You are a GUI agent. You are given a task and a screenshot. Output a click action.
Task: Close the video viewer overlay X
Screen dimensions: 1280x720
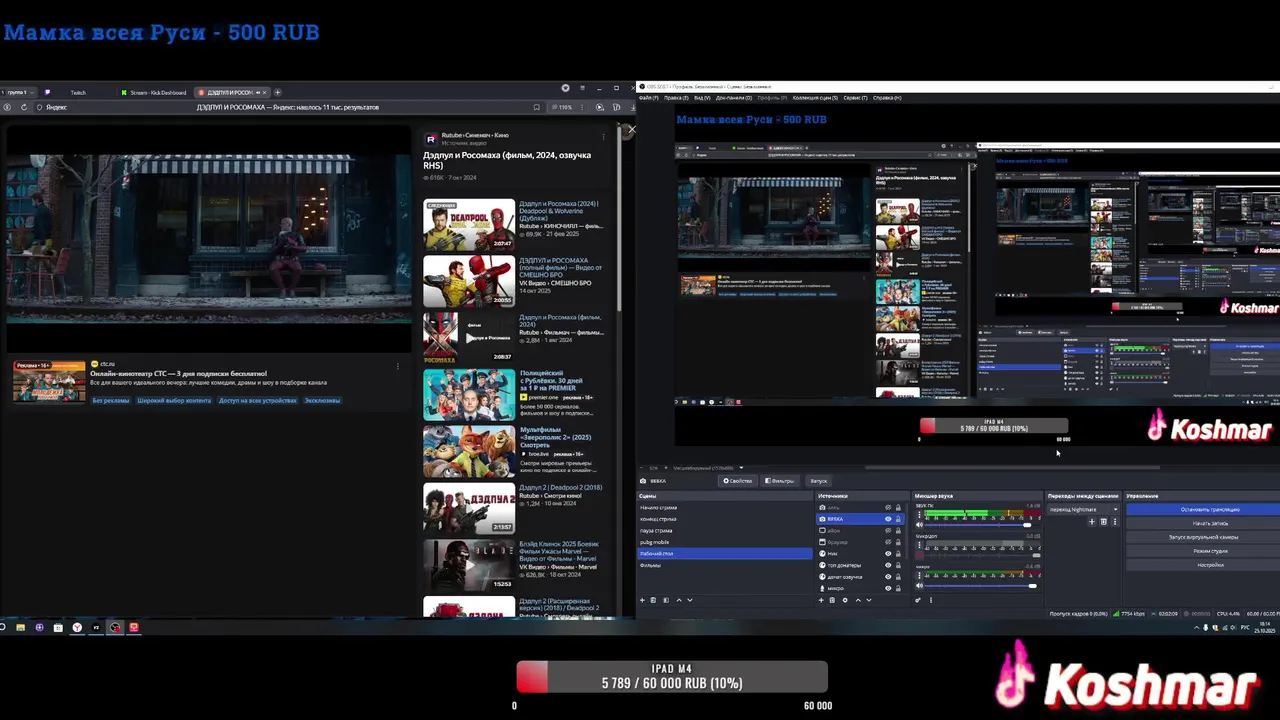[630, 130]
